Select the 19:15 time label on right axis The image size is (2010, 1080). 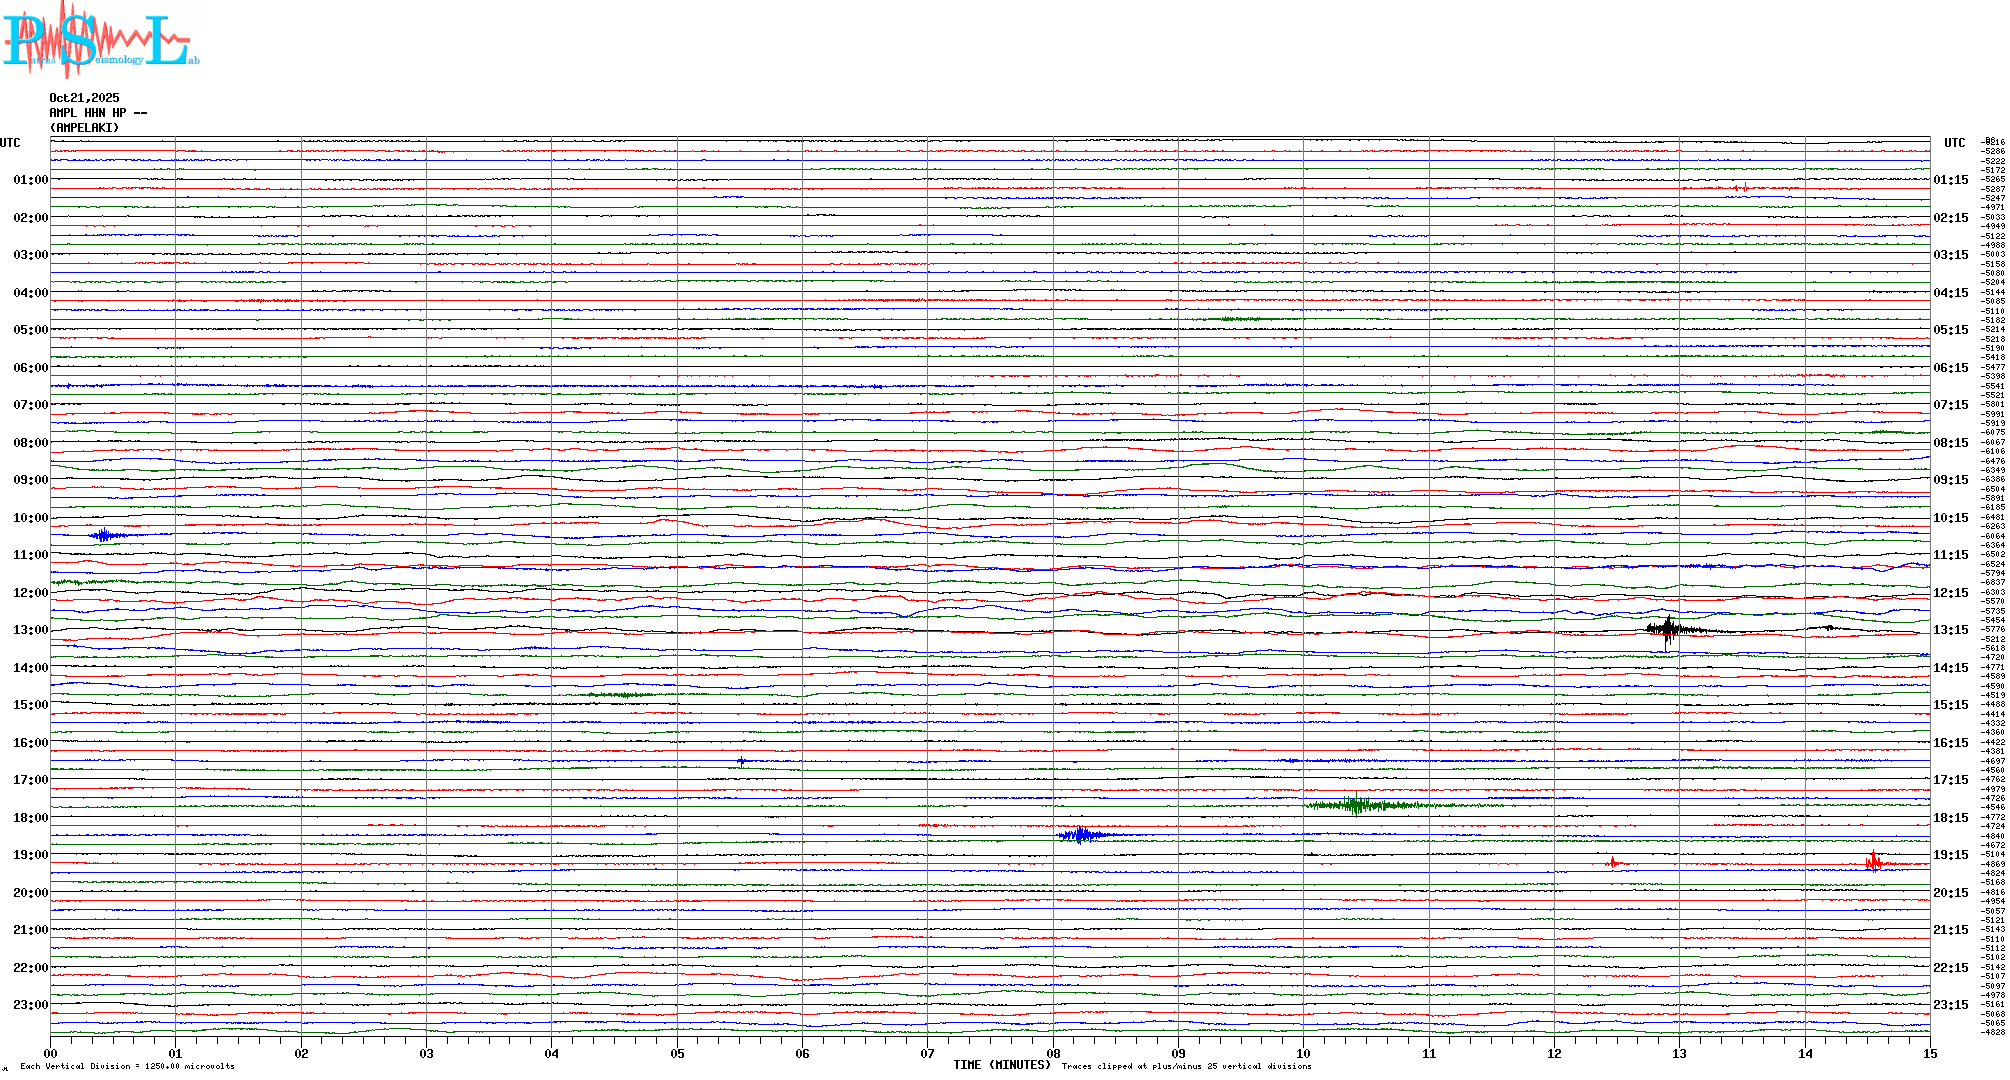pyautogui.click(x=1950, y=855)
